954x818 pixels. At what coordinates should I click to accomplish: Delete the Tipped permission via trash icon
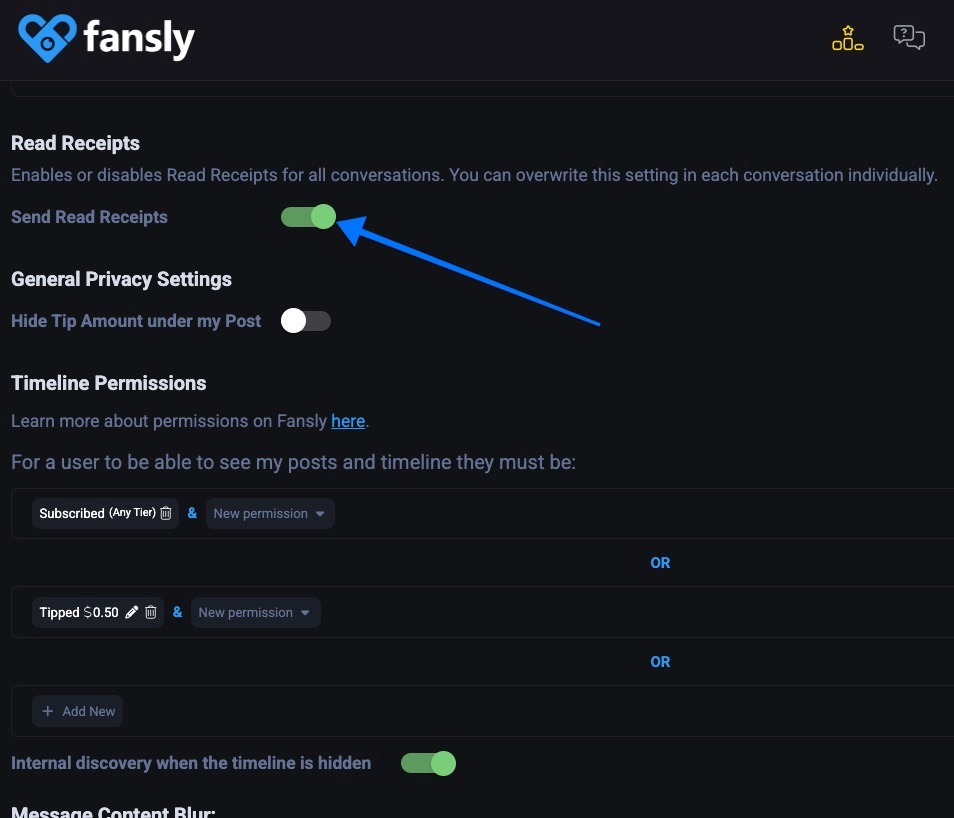151,612
